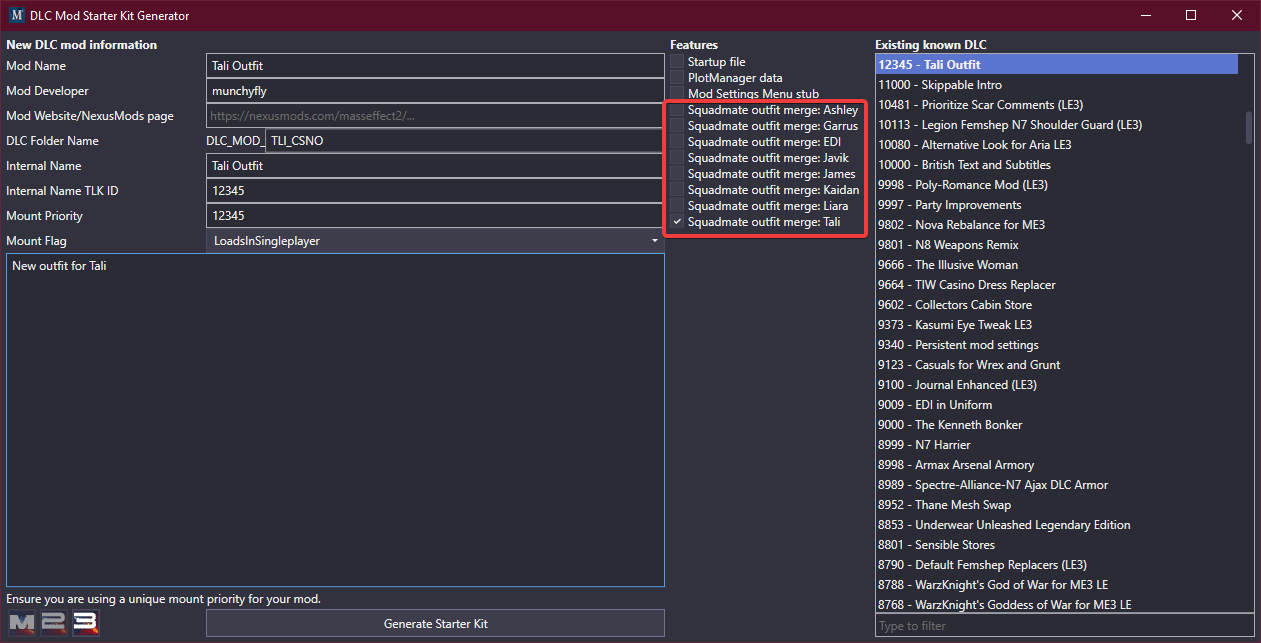
Task: Select 9000 - The Kenneth Bonker
Action: [x=1056, y=425]
